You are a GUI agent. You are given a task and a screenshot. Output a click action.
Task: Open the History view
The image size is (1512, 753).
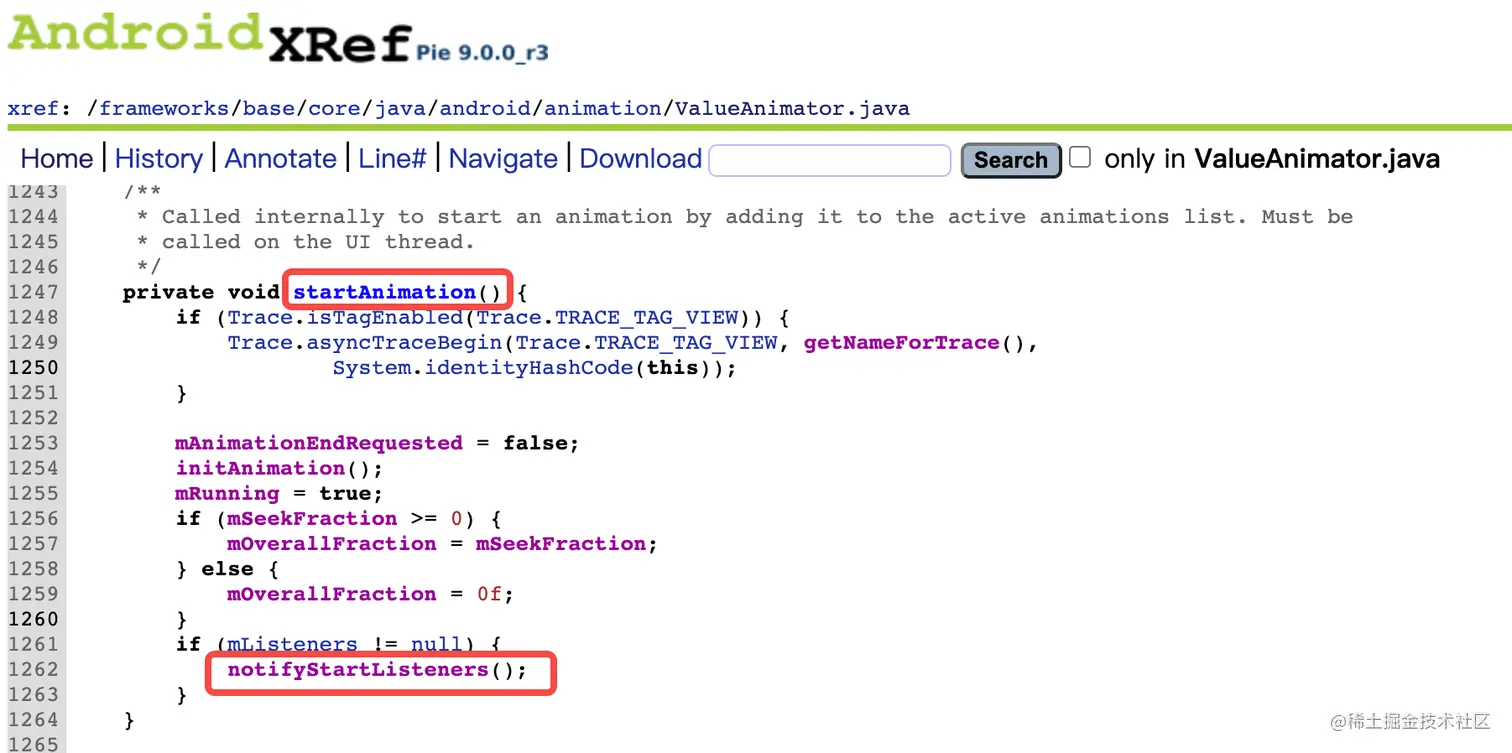pyautogui.click(x=158, y=159)
